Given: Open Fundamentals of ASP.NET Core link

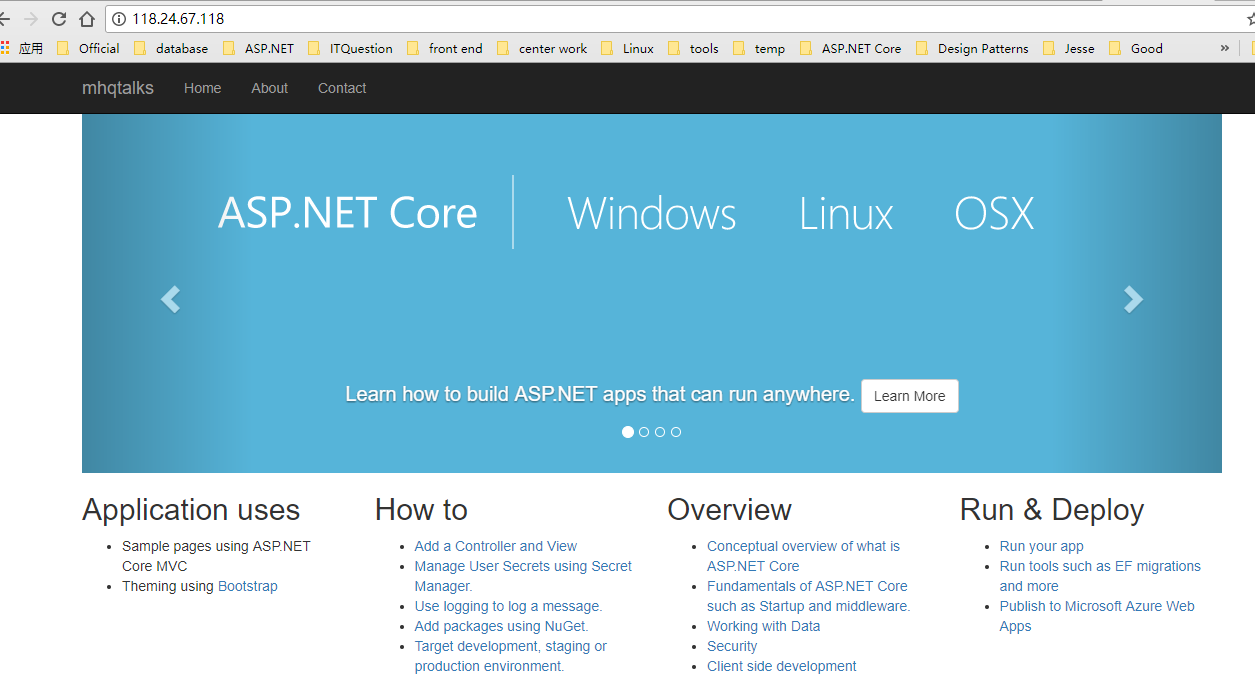Looking at the screenshot, I should pyautogui.click(x=808, y=596).
